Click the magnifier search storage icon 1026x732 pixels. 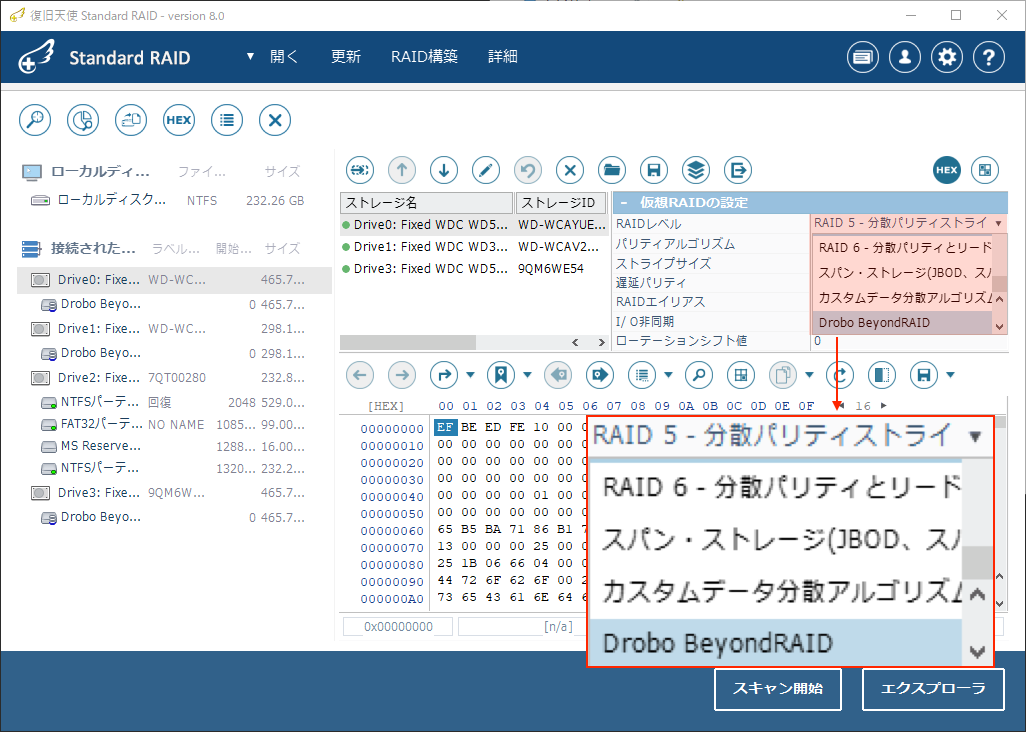click(35, 120)
